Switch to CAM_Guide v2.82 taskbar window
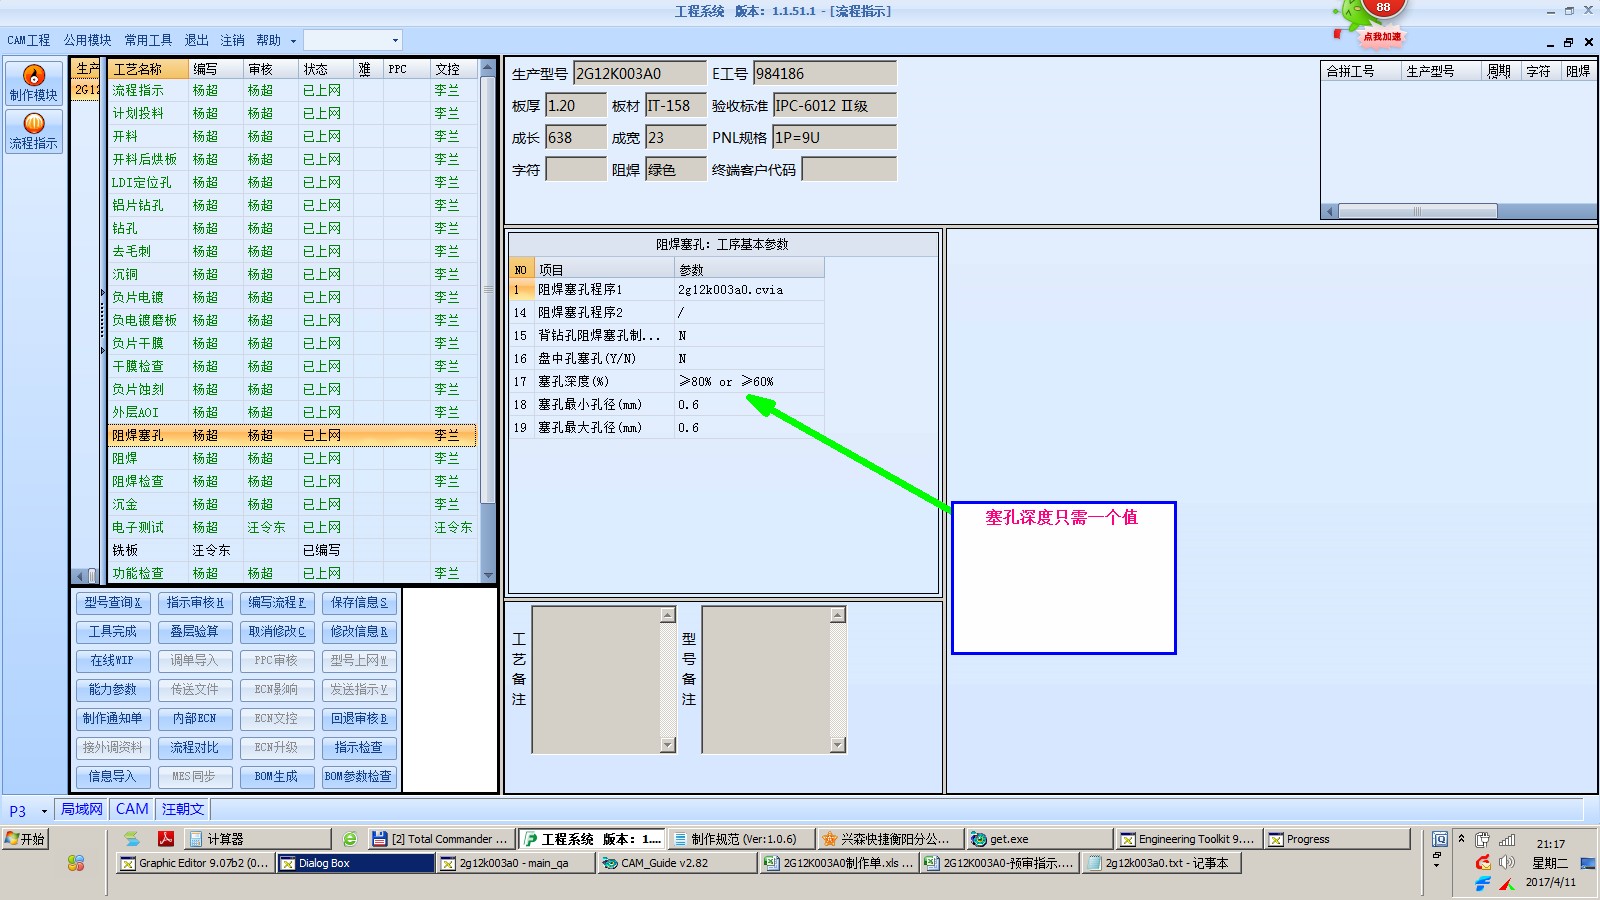Image resolution: width=1600 pixels, height=900 pixels. coord(677,863)
